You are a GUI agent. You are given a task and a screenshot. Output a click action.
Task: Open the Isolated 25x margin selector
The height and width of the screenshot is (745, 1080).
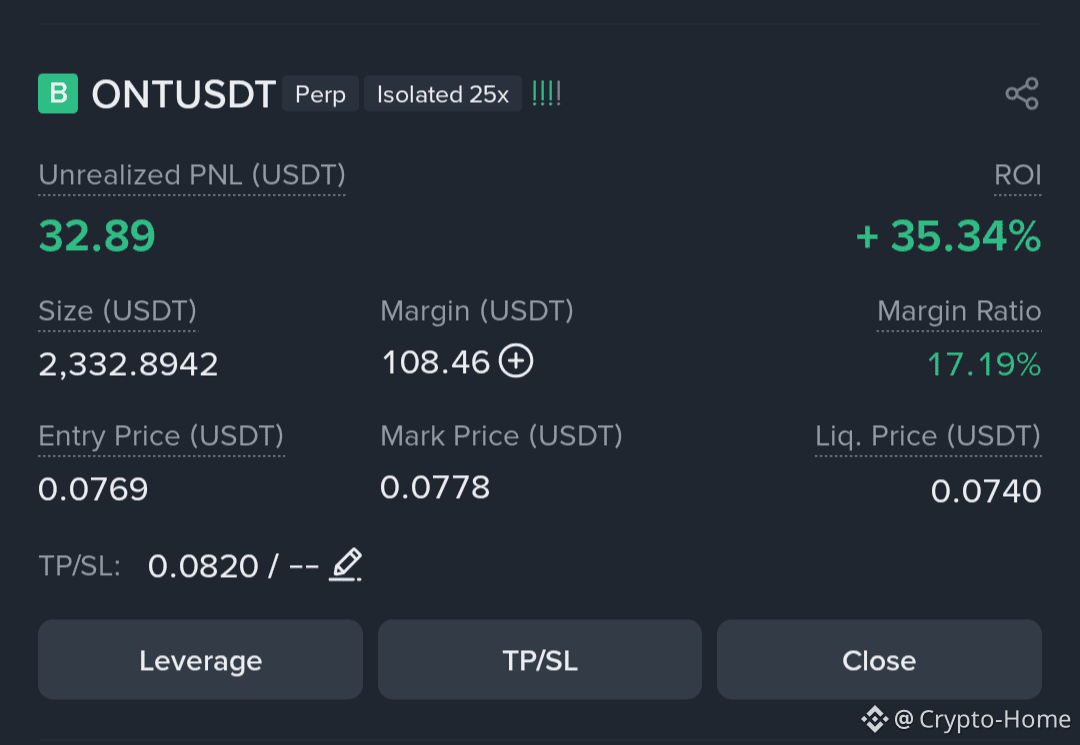pyautogui.click(x=443, y=94)
